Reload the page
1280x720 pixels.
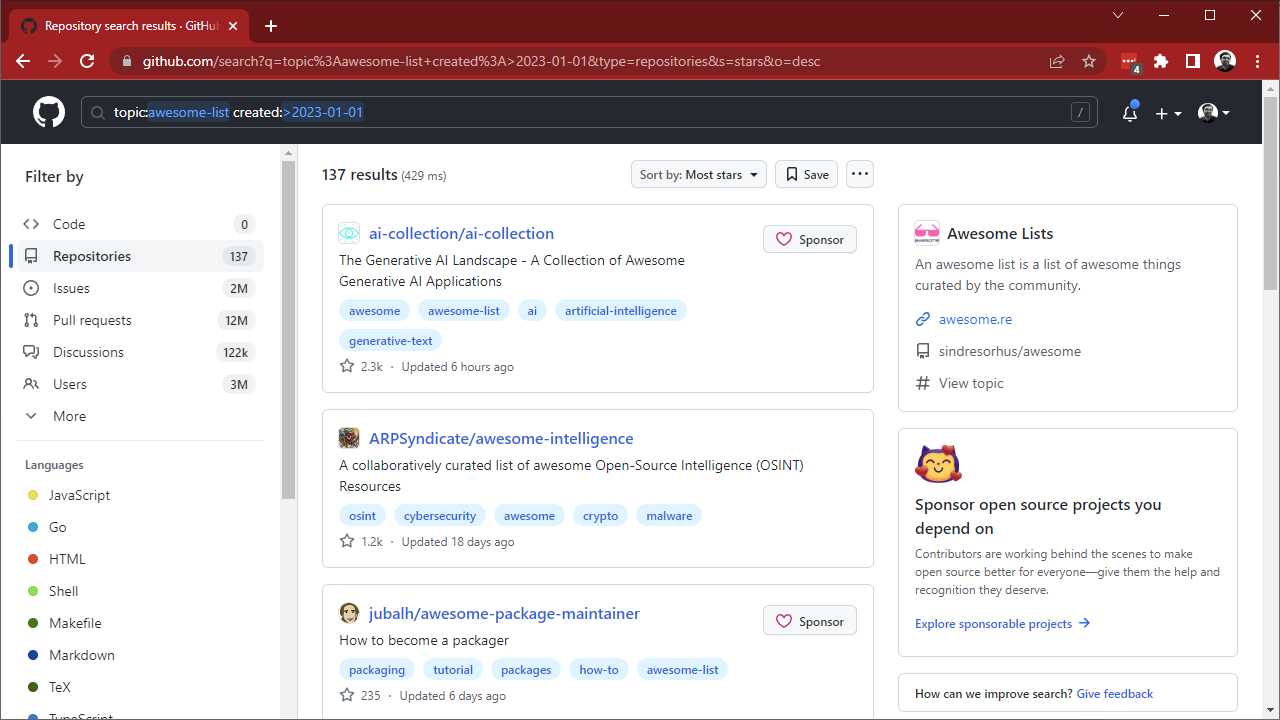point(87,61)
